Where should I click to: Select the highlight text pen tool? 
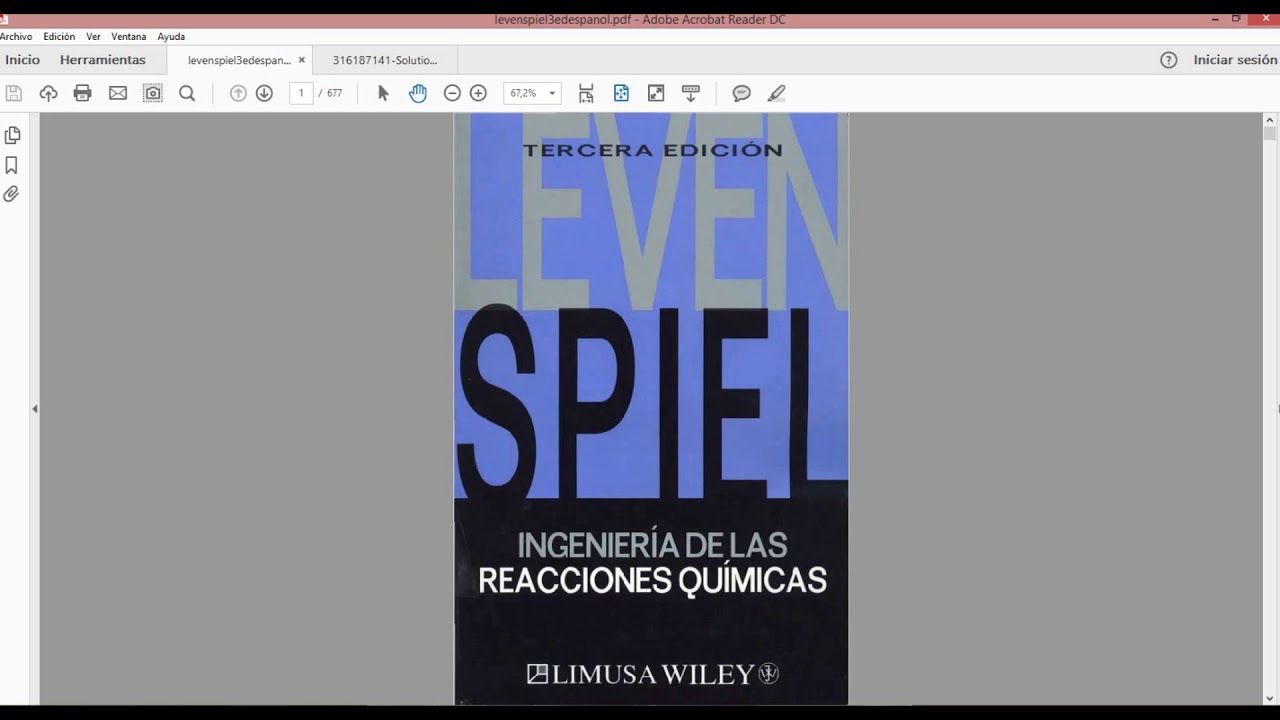pos(776,93)
